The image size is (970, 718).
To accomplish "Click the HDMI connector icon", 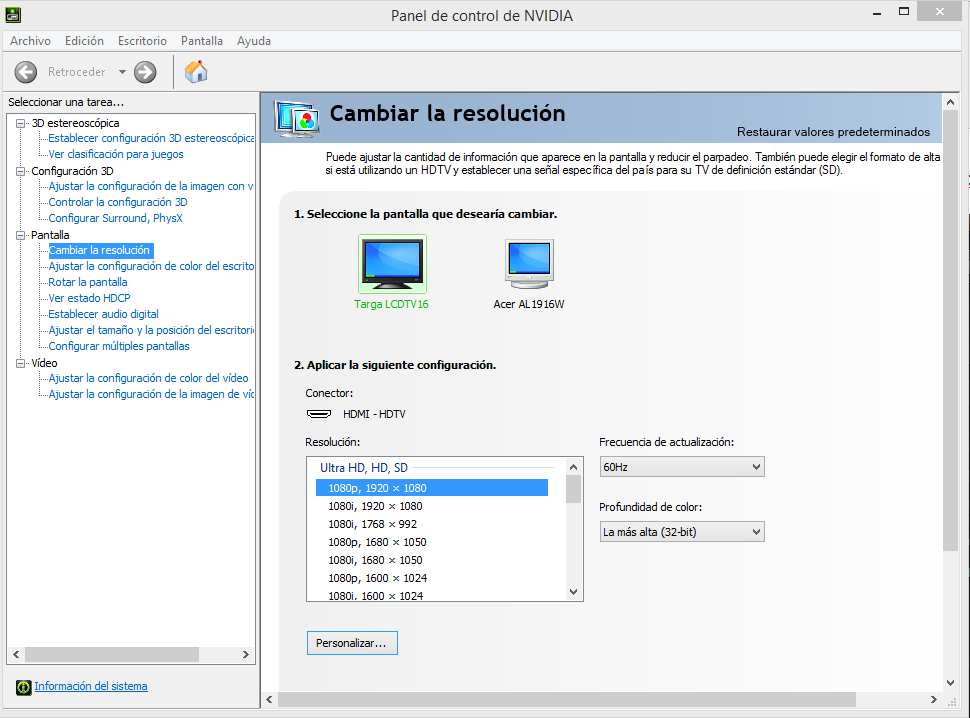I will point(319,414).
